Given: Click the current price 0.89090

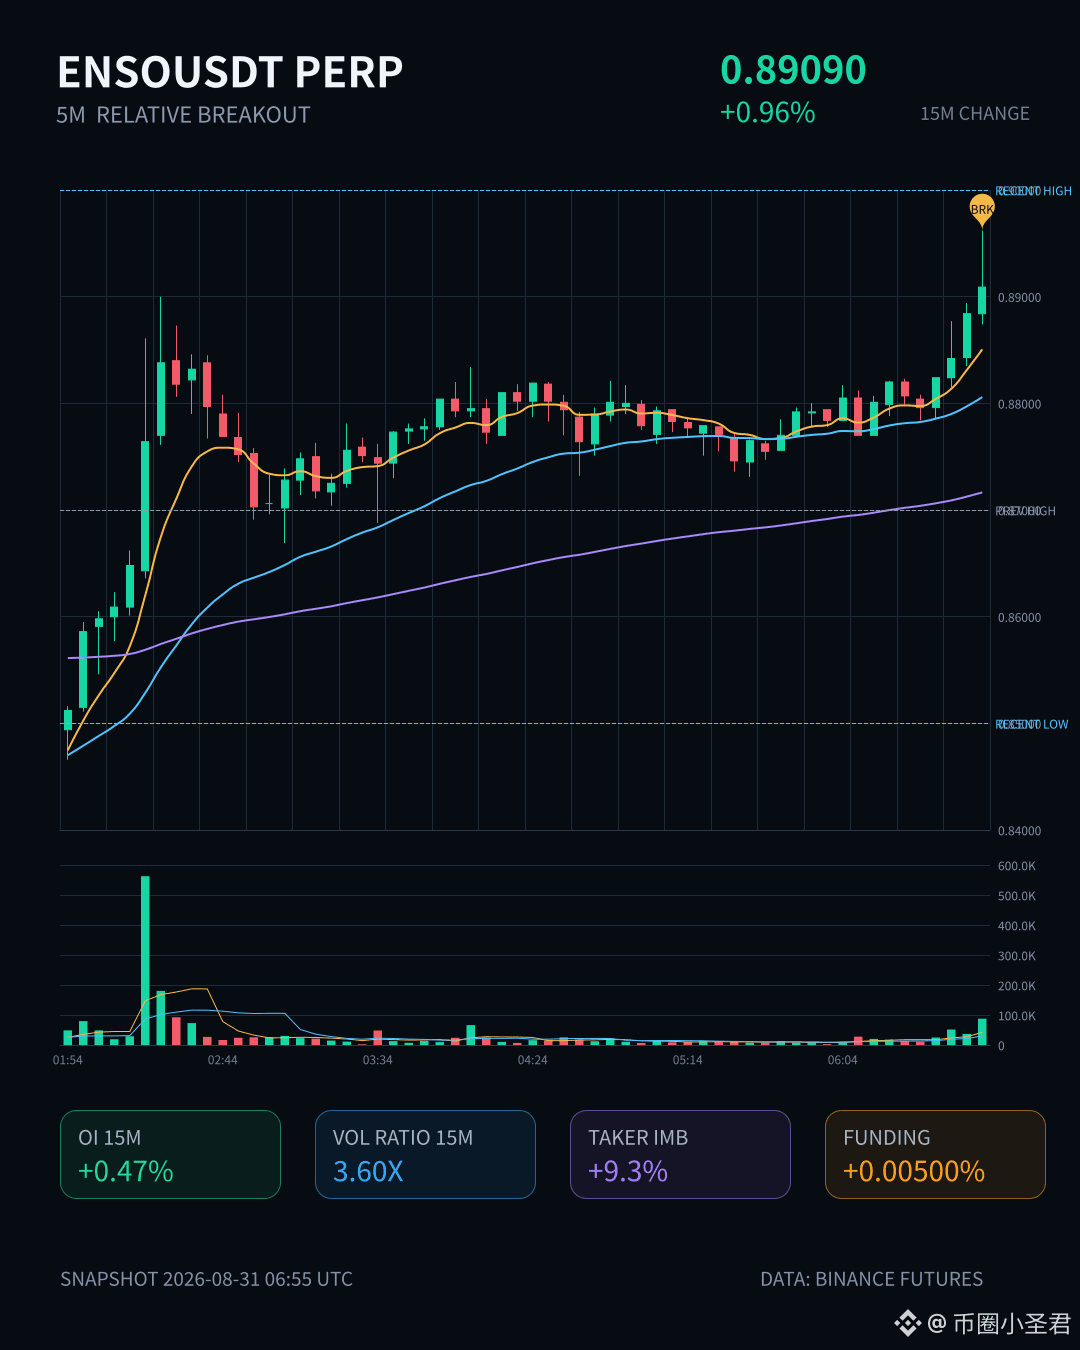Looking at the screenshot, I should (793, 70).
